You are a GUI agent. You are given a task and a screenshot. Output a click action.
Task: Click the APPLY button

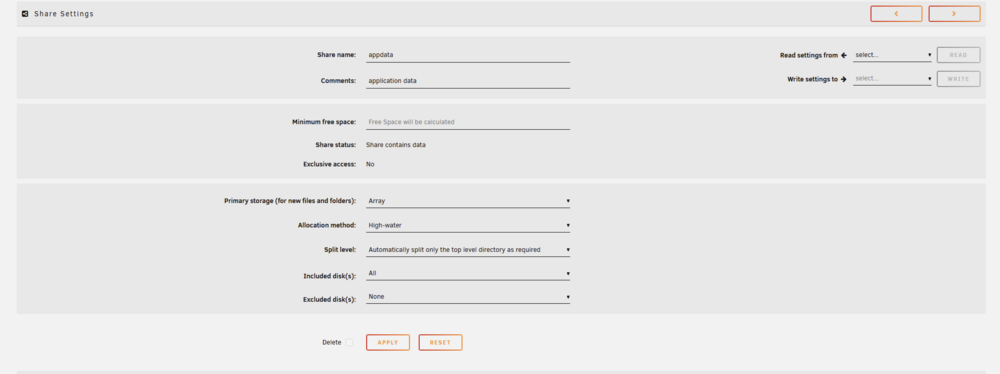click(x=388, y=343)
